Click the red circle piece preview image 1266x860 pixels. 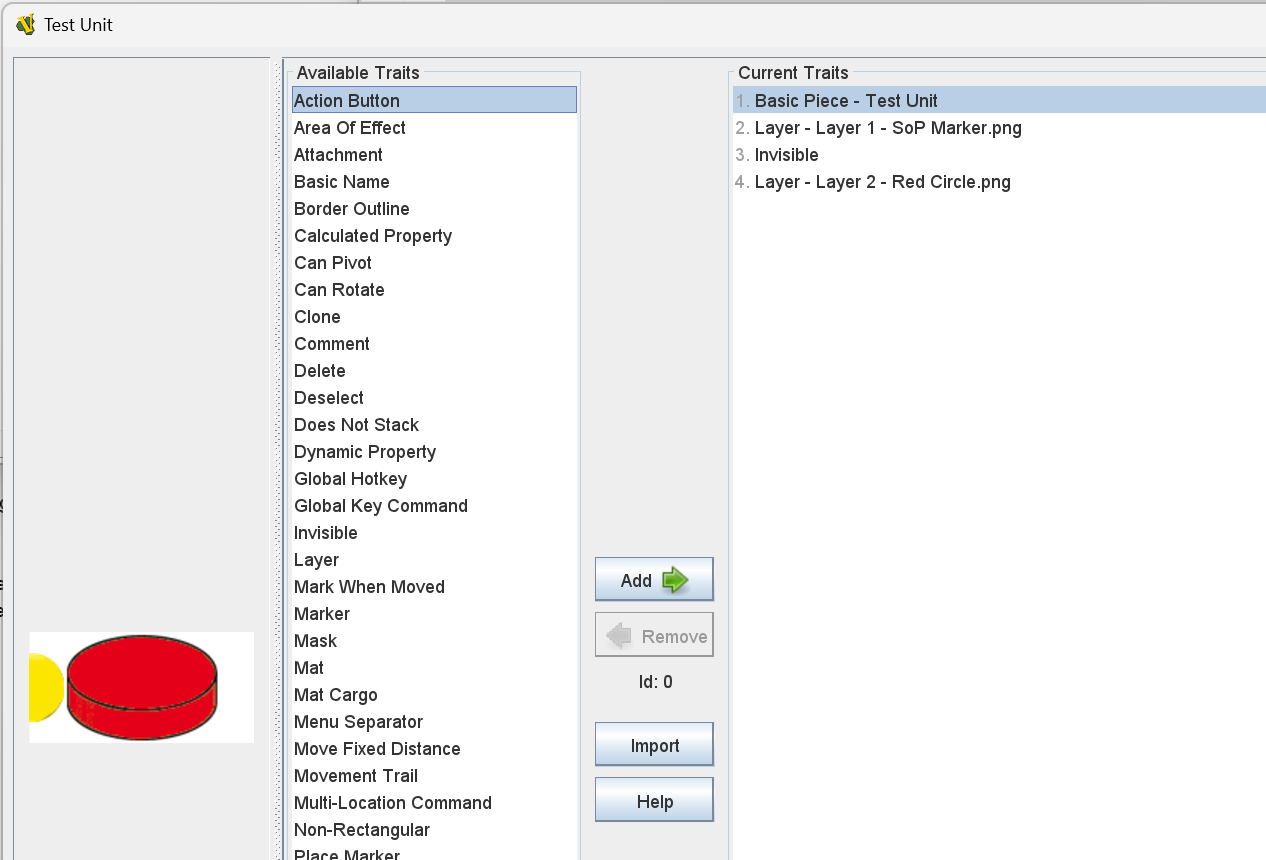point(142,687)
